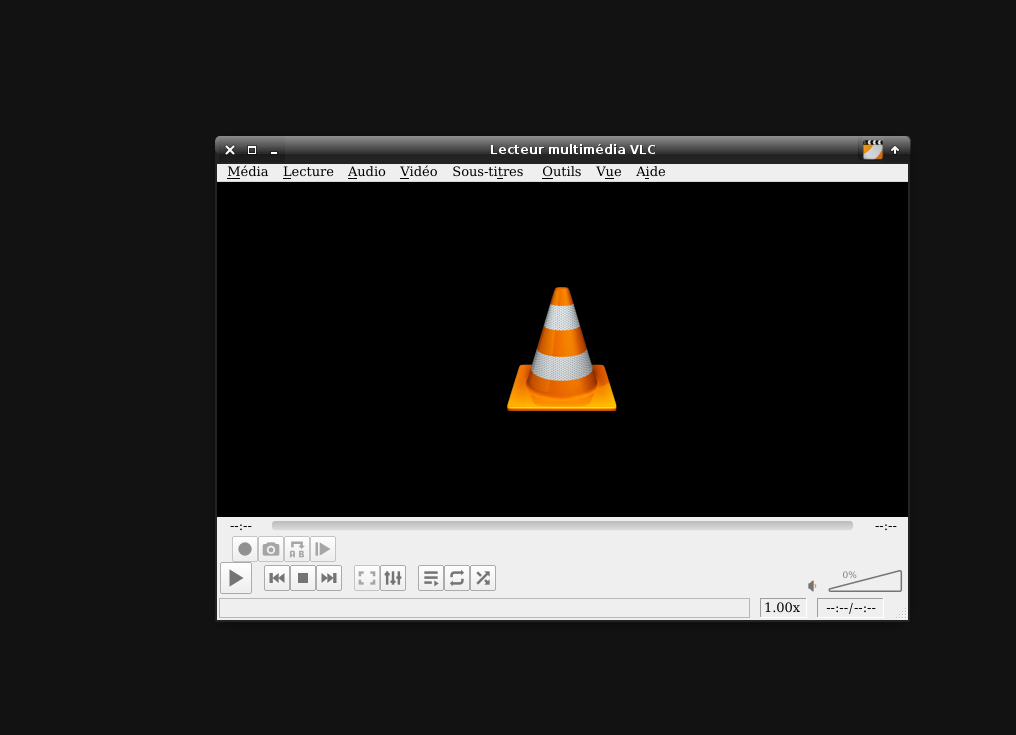Adjust the volume slider
Screen dimensions: 1016x735
click(865, 581)
